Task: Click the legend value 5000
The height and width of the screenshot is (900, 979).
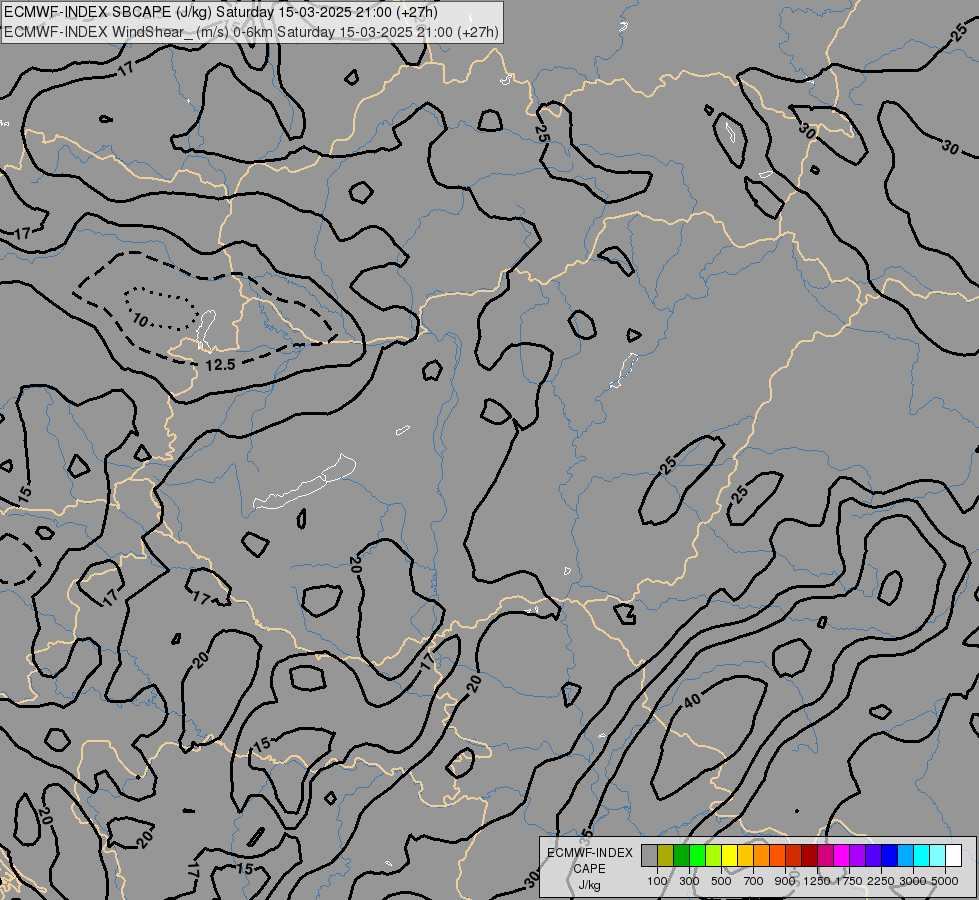Action: (x=945, y=881)
